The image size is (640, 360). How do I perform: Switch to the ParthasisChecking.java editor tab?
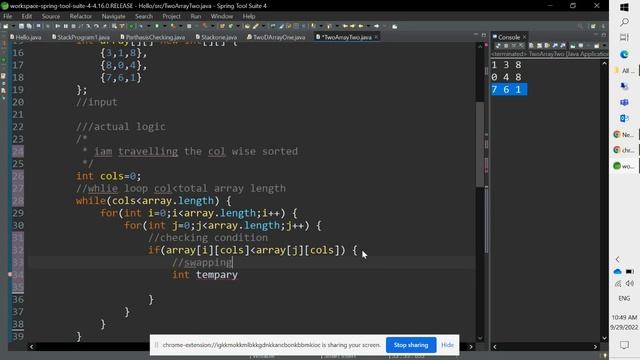(x=153, y=37)
